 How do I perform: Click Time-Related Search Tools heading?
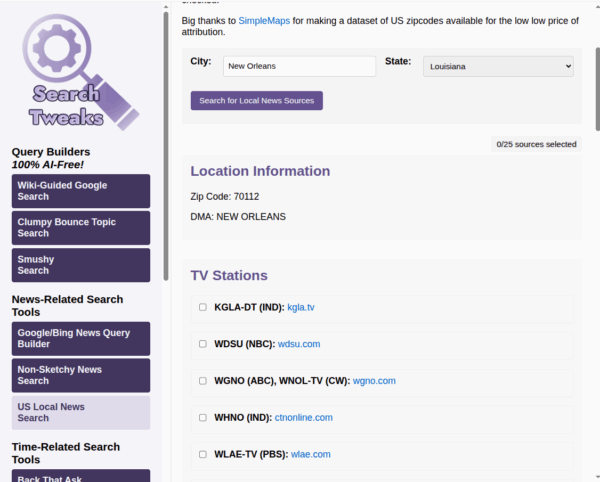pyautogui.click(x=66, y=453)
